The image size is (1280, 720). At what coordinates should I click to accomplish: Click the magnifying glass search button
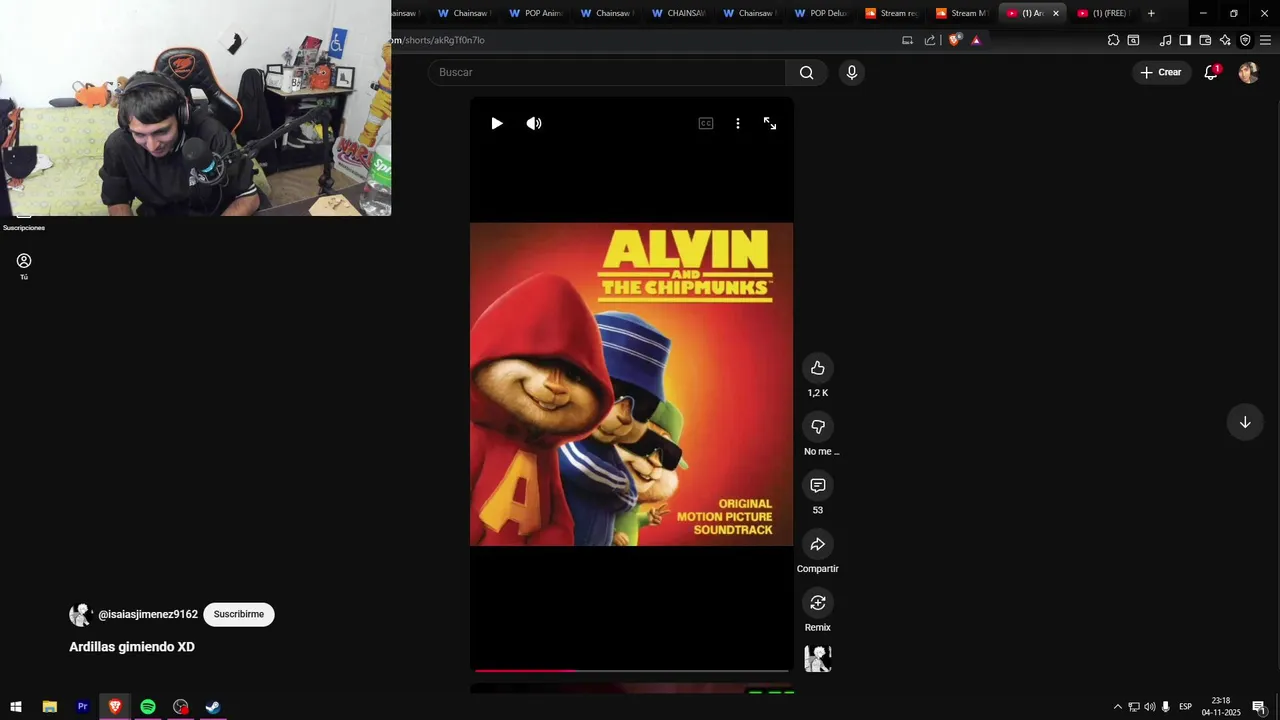807,72
